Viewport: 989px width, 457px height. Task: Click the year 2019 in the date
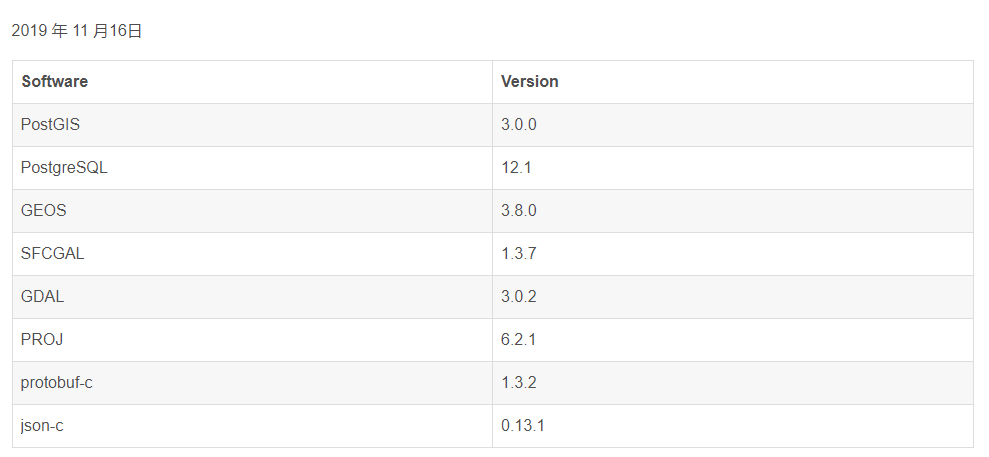[29, 31]
